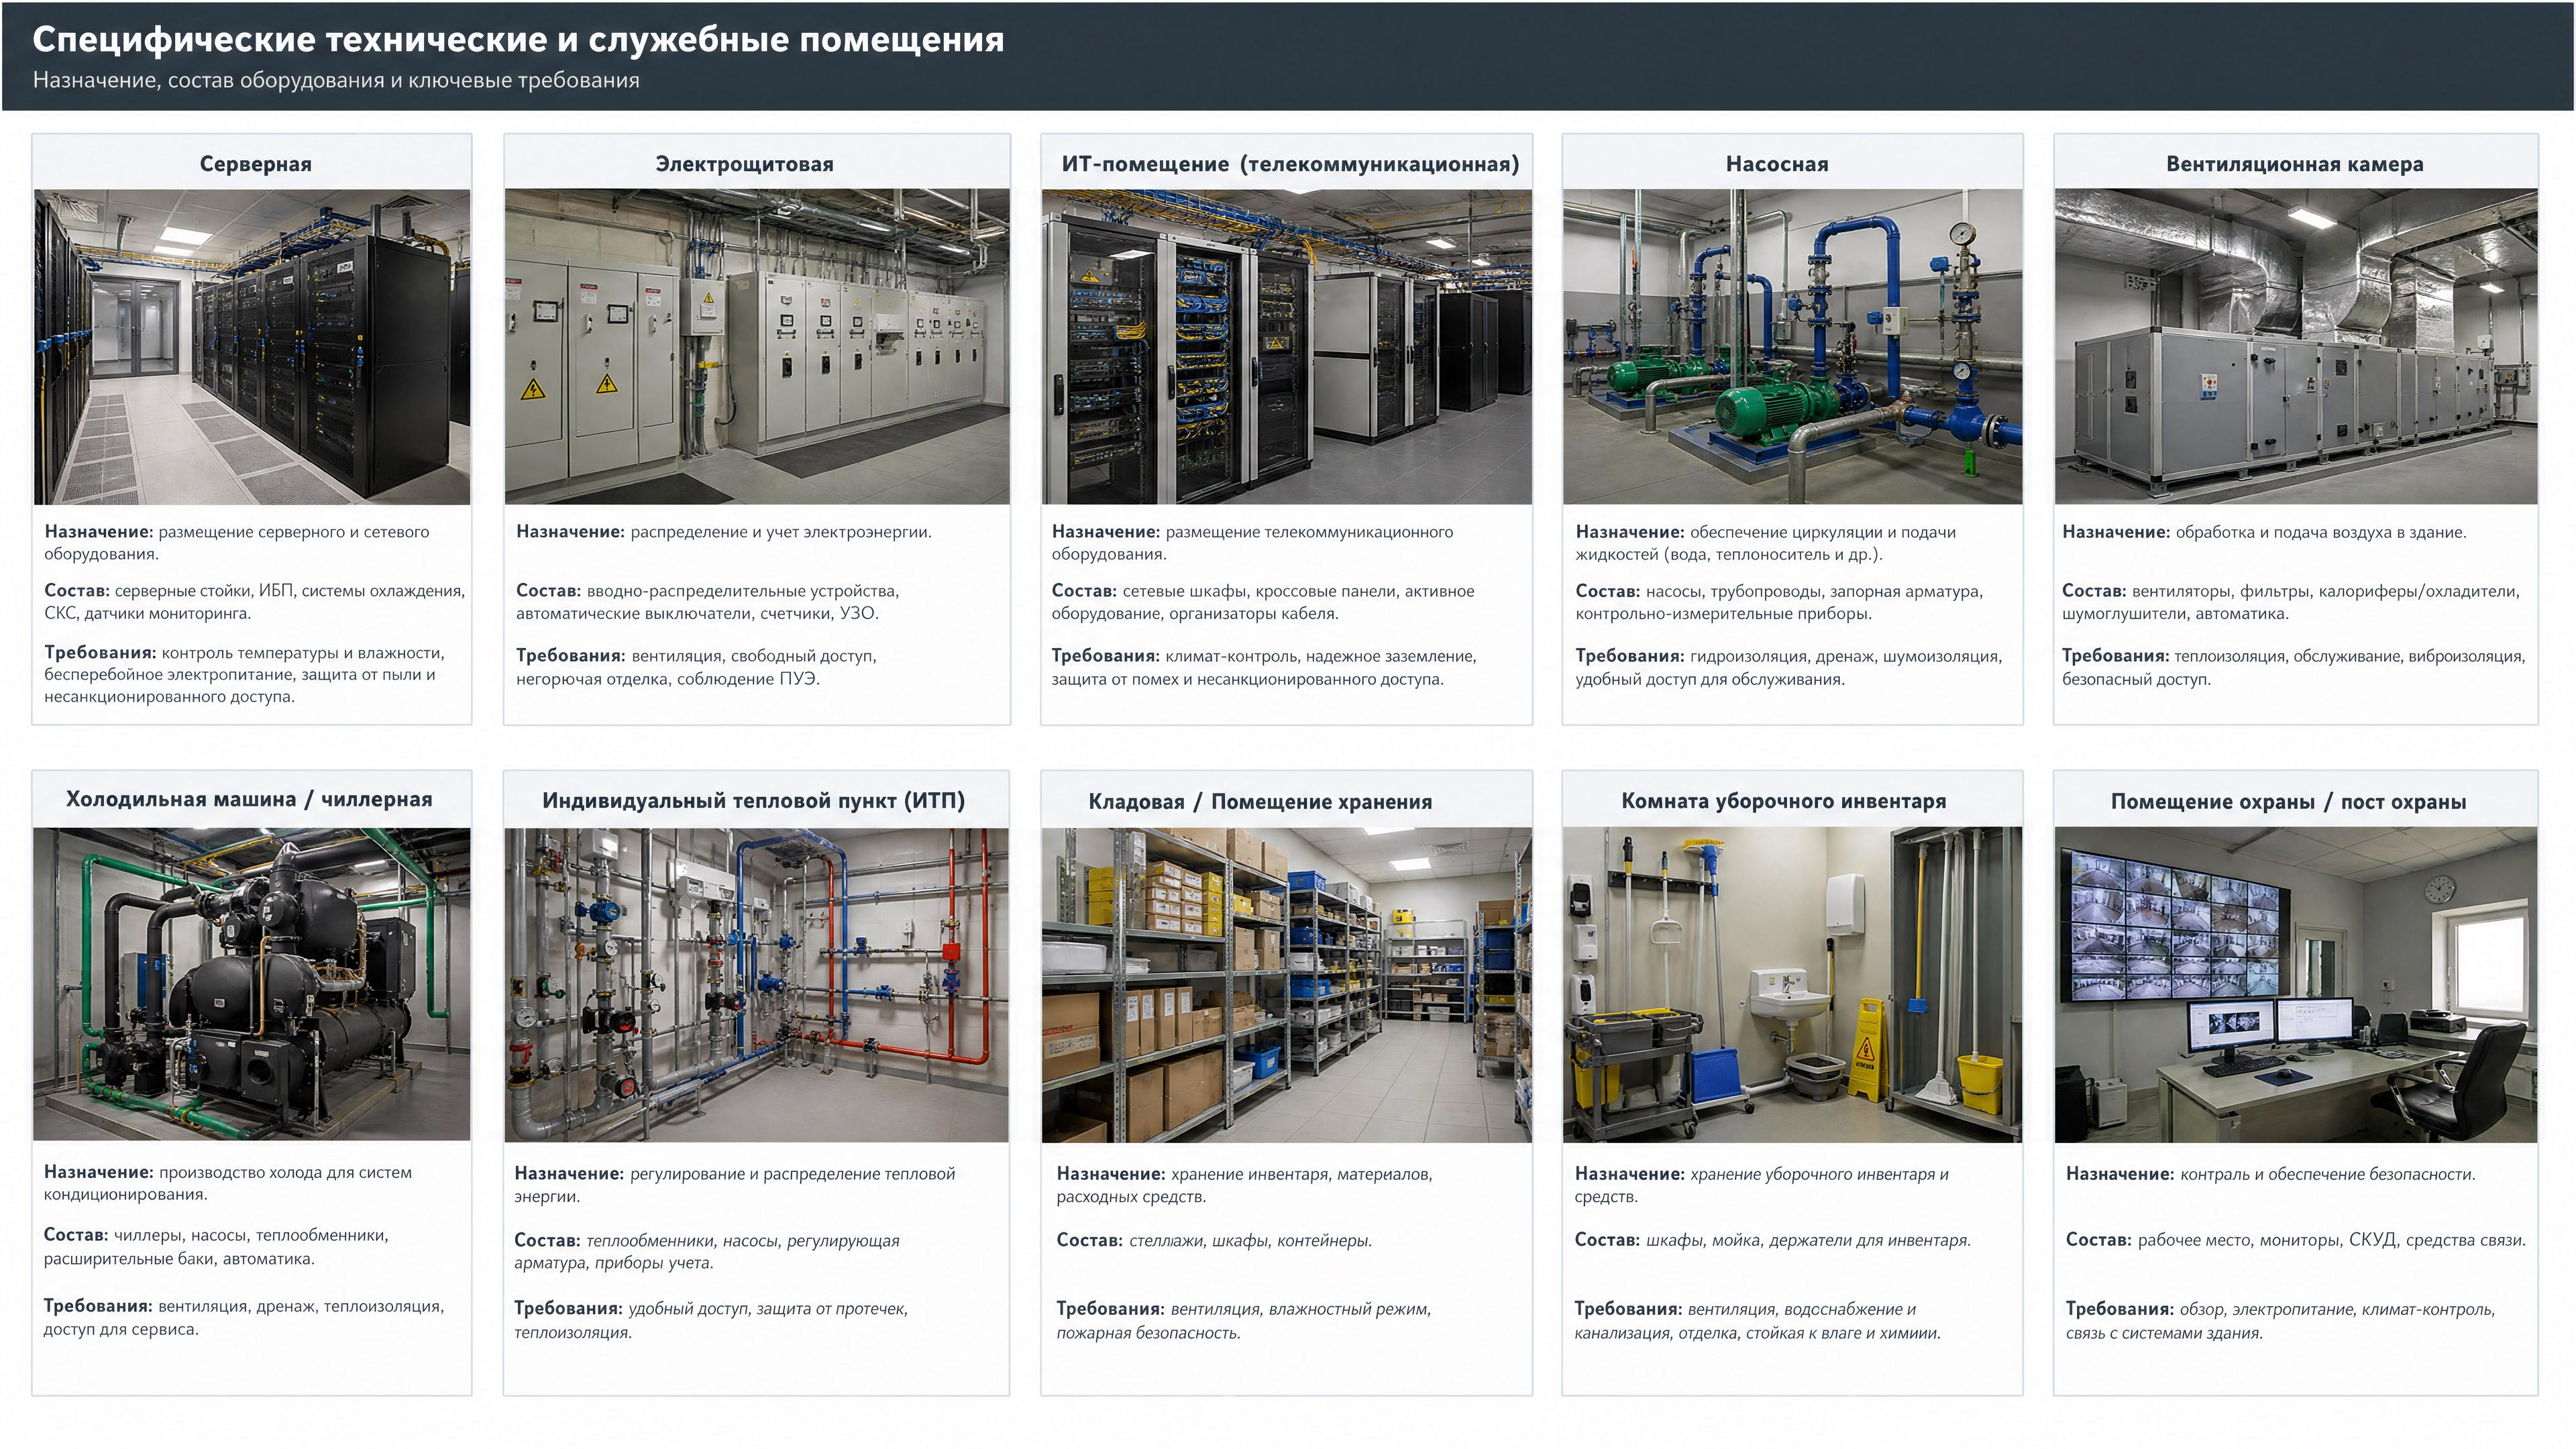Viewport: 2576px width, 1449px height.
Task: Click the main title Специфические технические помещения
Action: [518, 39]
